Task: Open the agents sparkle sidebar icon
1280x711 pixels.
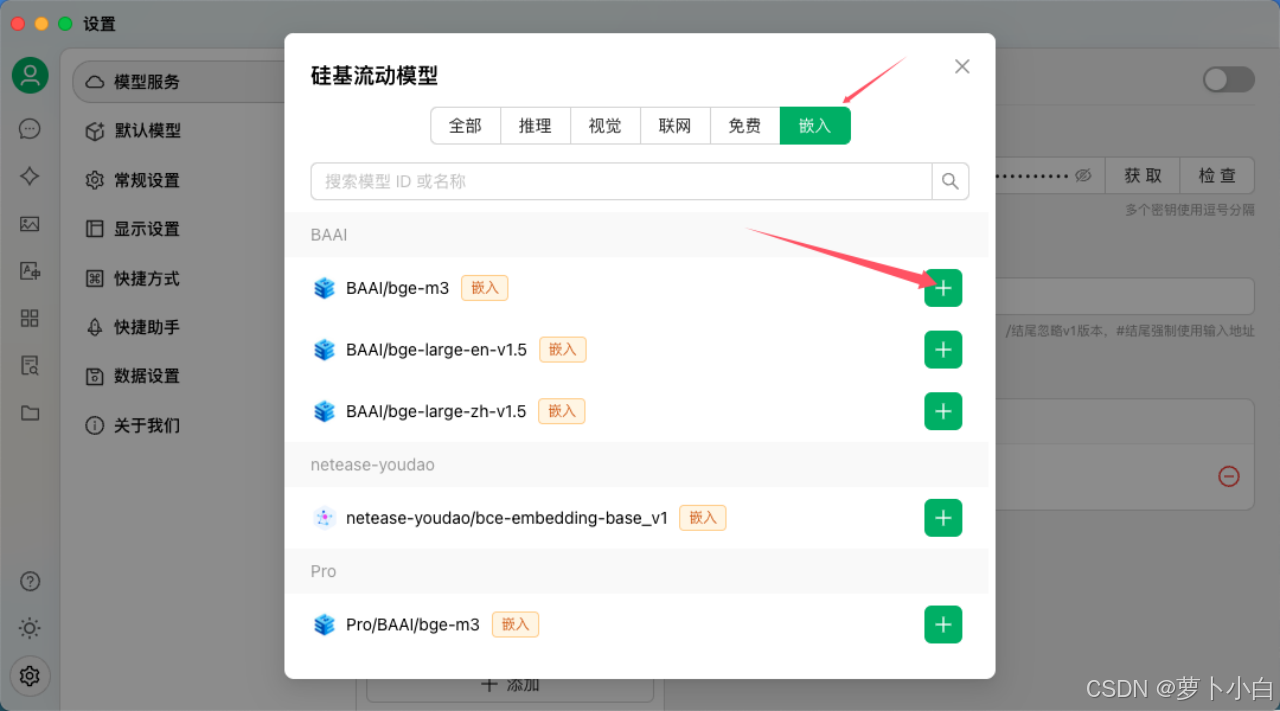Action: click(30, 176)
